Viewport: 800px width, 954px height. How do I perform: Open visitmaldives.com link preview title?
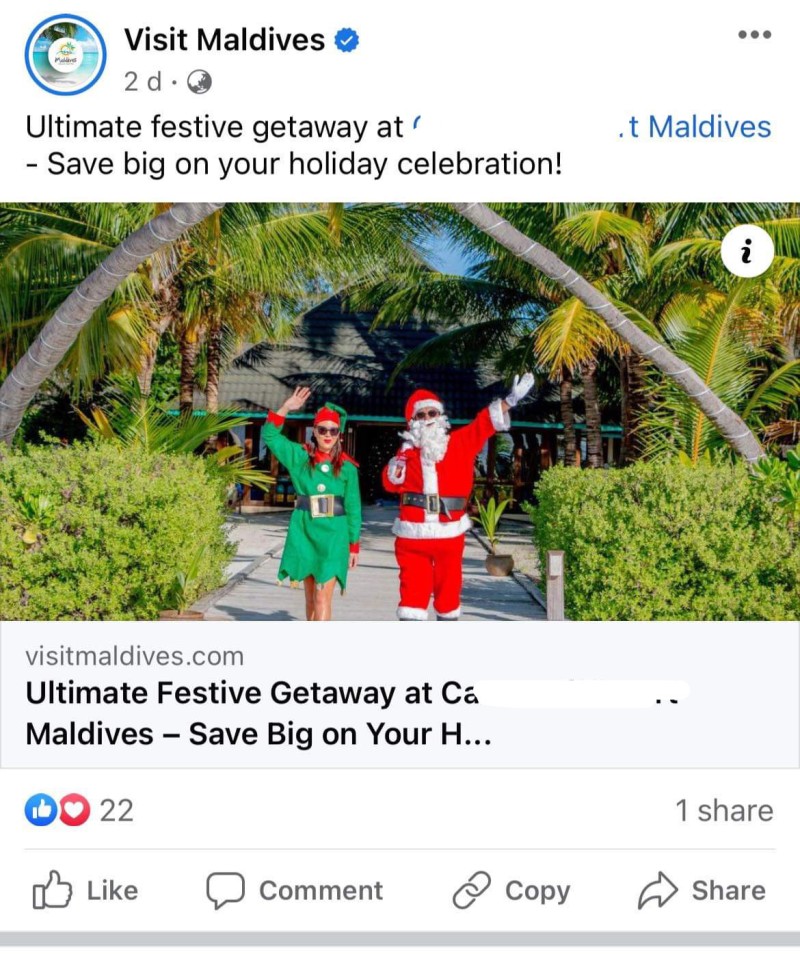tap(358, 713)
